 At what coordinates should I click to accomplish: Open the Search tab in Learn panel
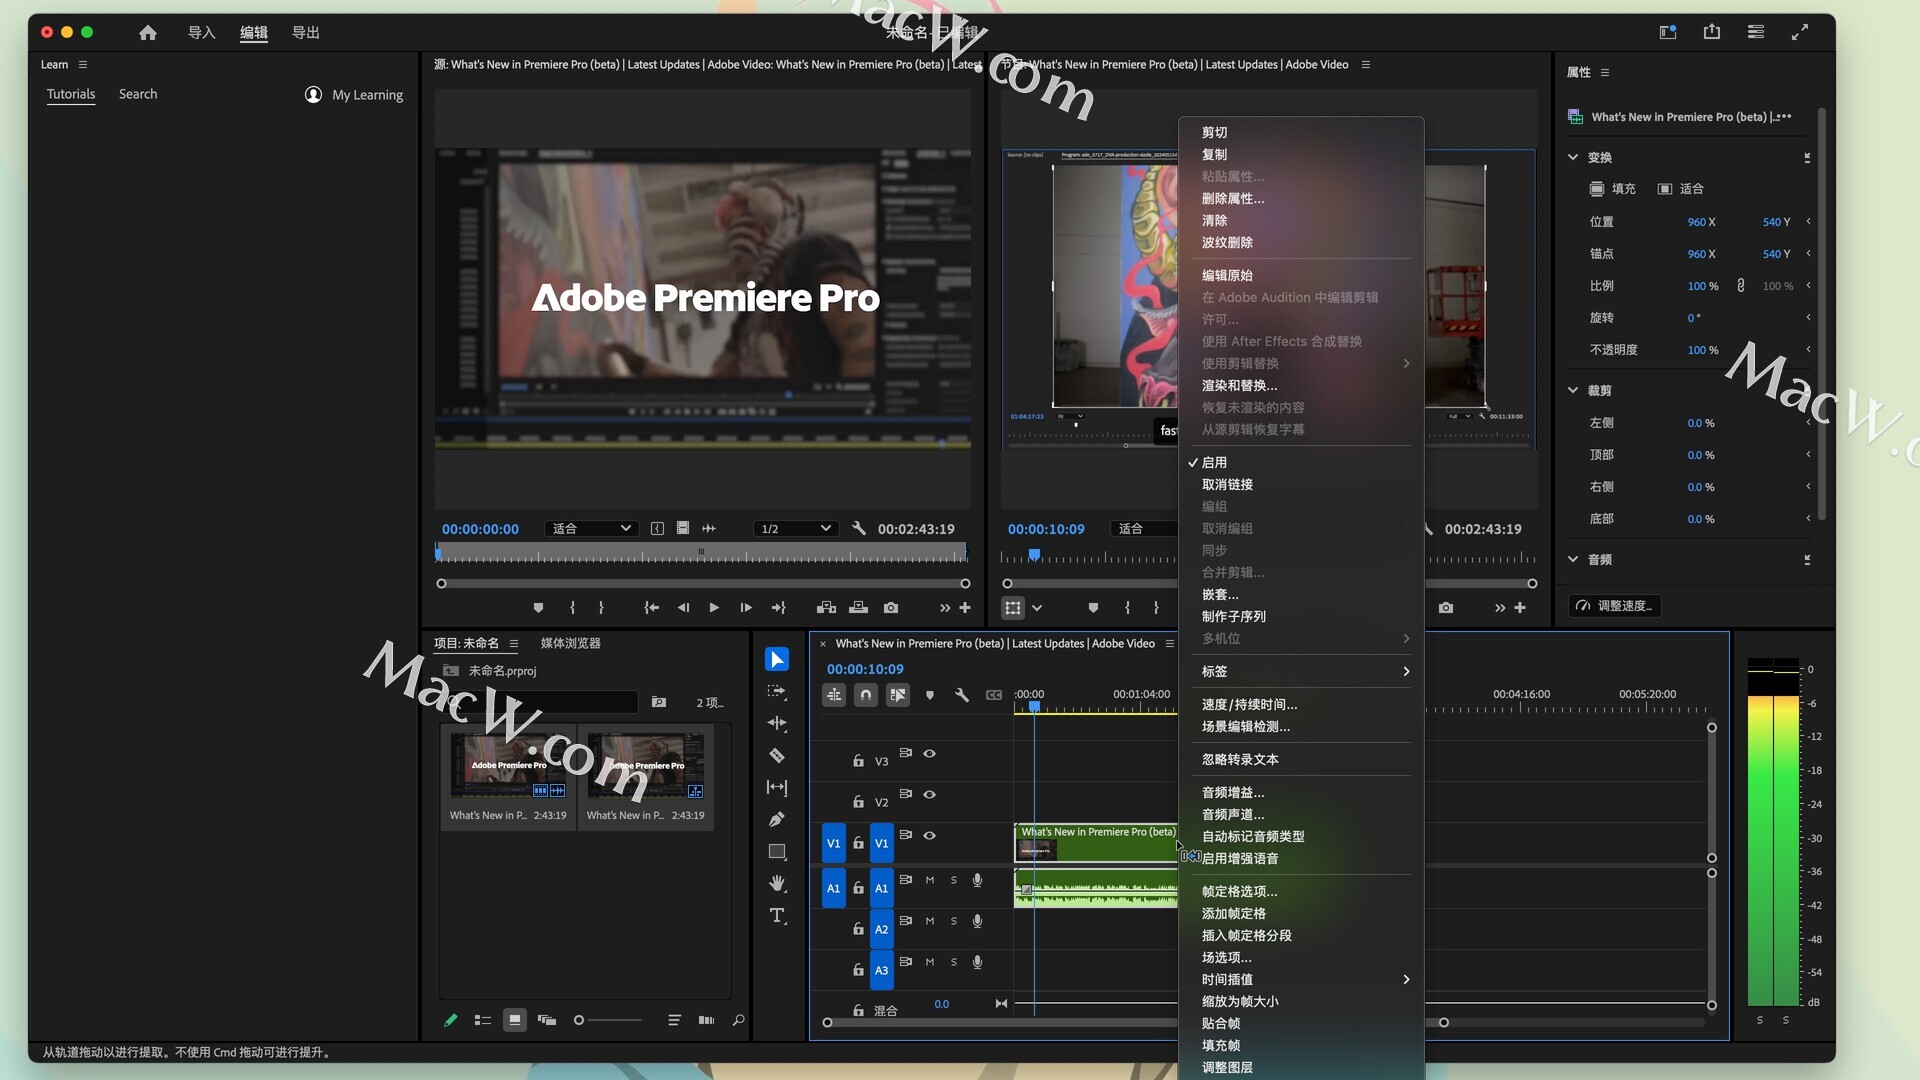[138, 94]
